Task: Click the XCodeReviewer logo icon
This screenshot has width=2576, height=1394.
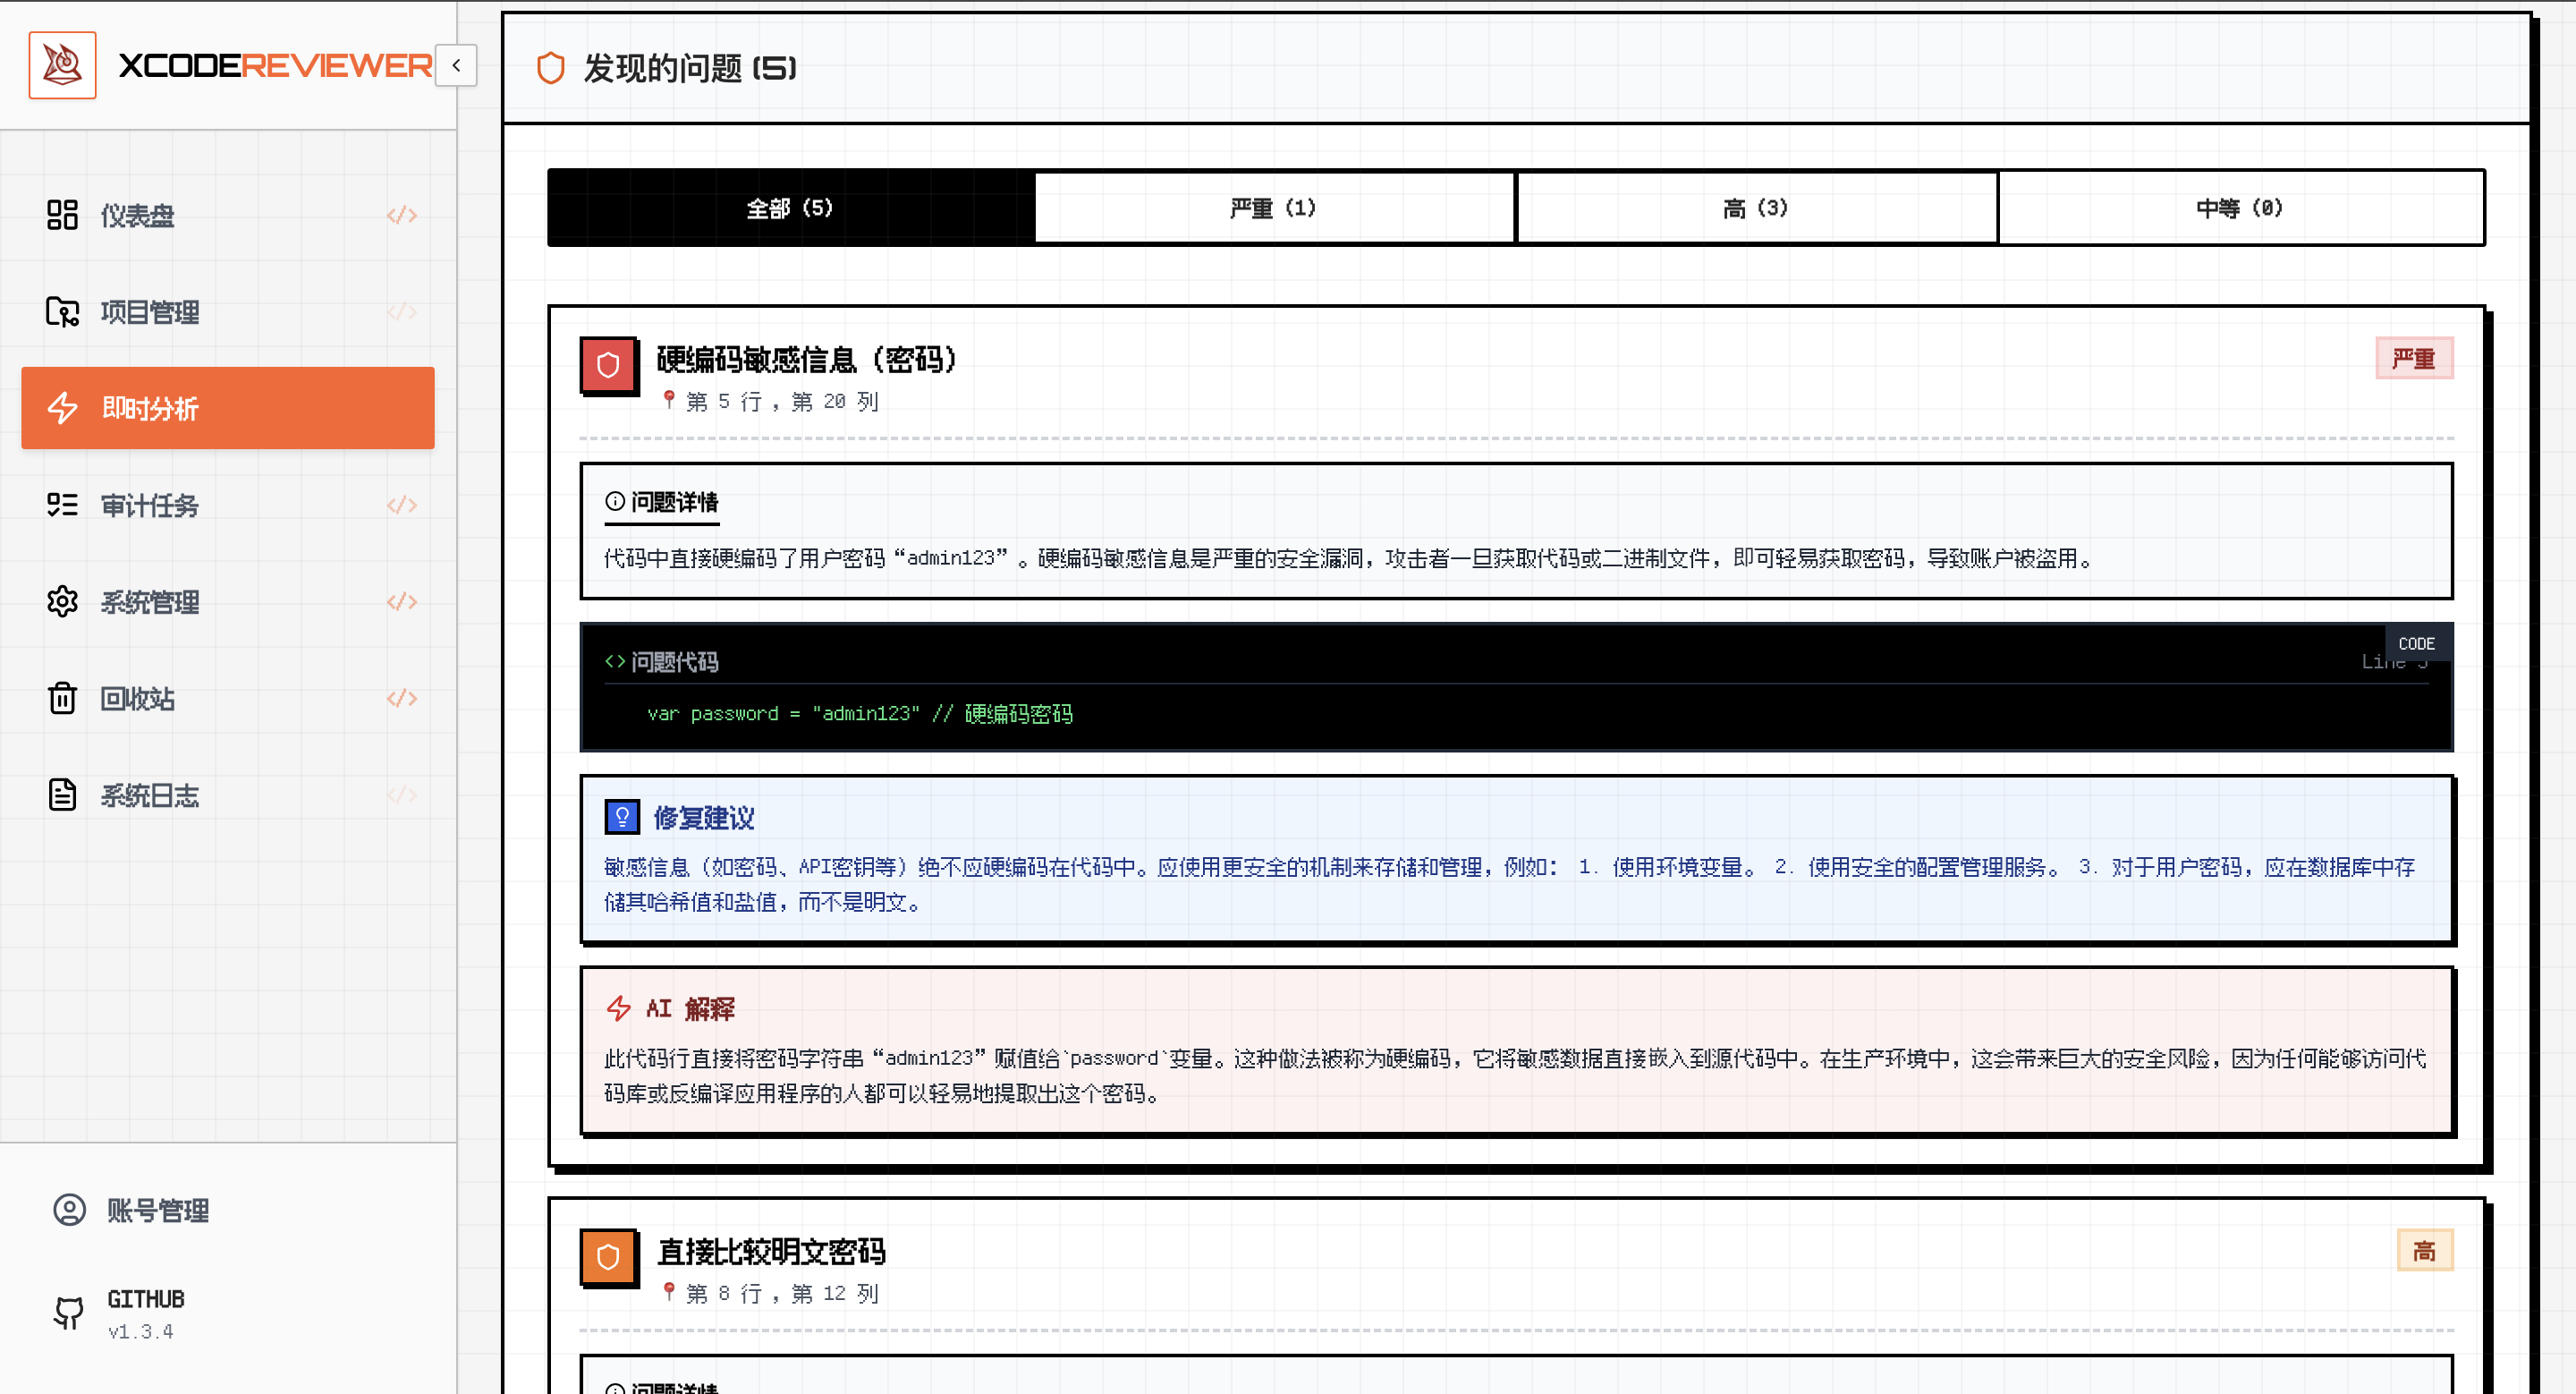Action: point(62,64)
